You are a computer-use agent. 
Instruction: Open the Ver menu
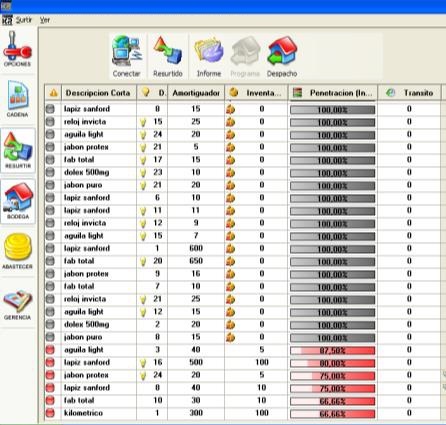click(x=45, y=20)
